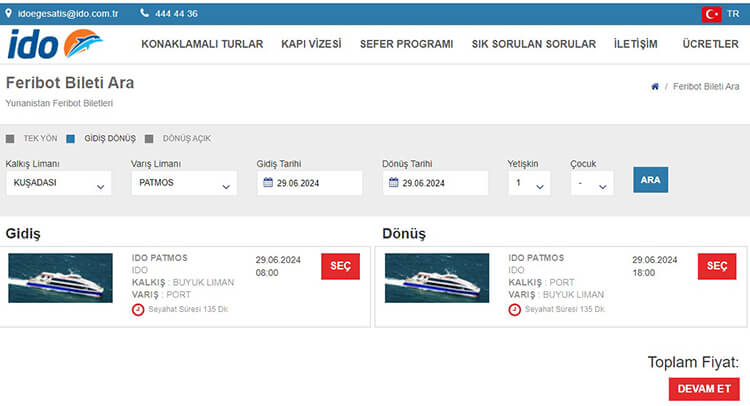
Task: Click calendar icon in Gidiş Tarihi field
Action: pos(268,182)
